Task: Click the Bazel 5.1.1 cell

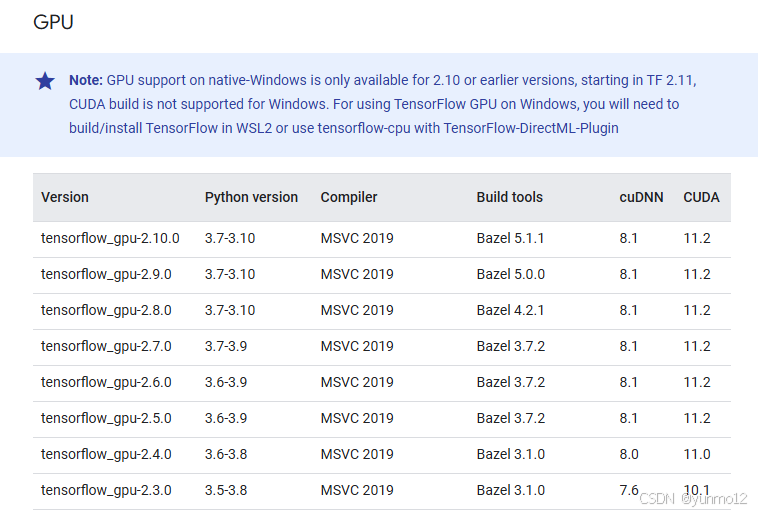Action: 510,238
